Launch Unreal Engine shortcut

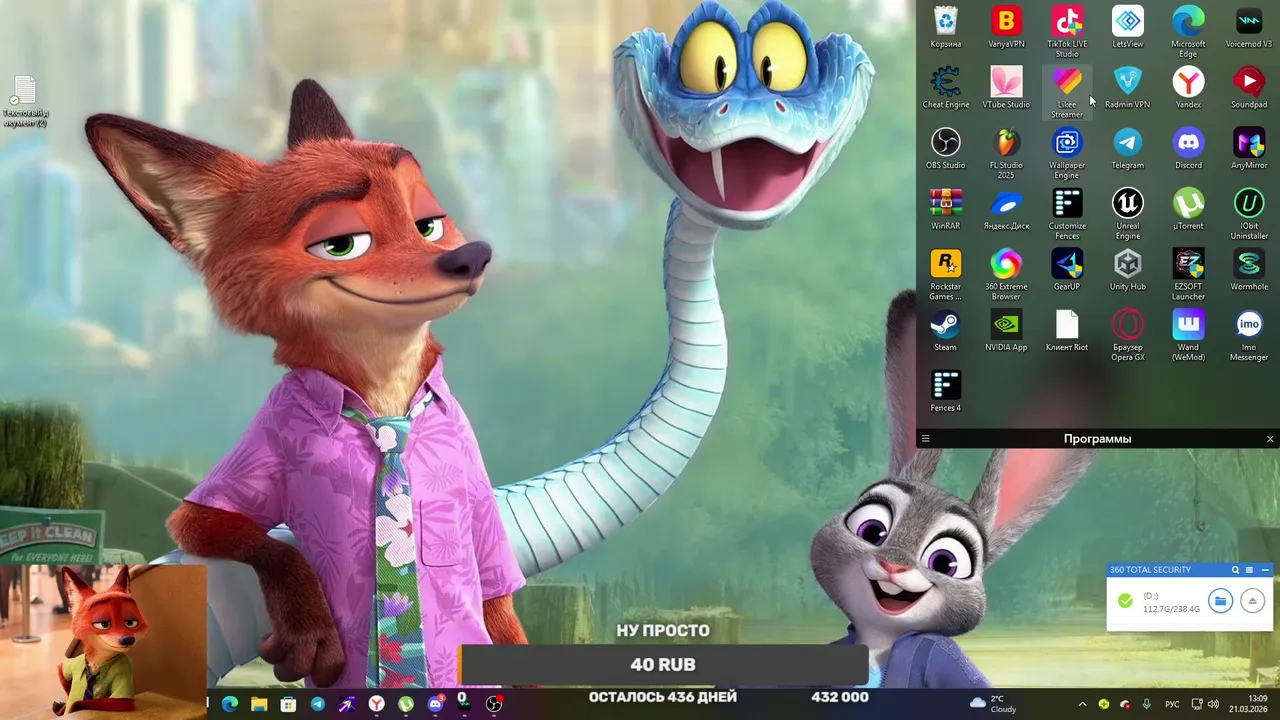1128,214
